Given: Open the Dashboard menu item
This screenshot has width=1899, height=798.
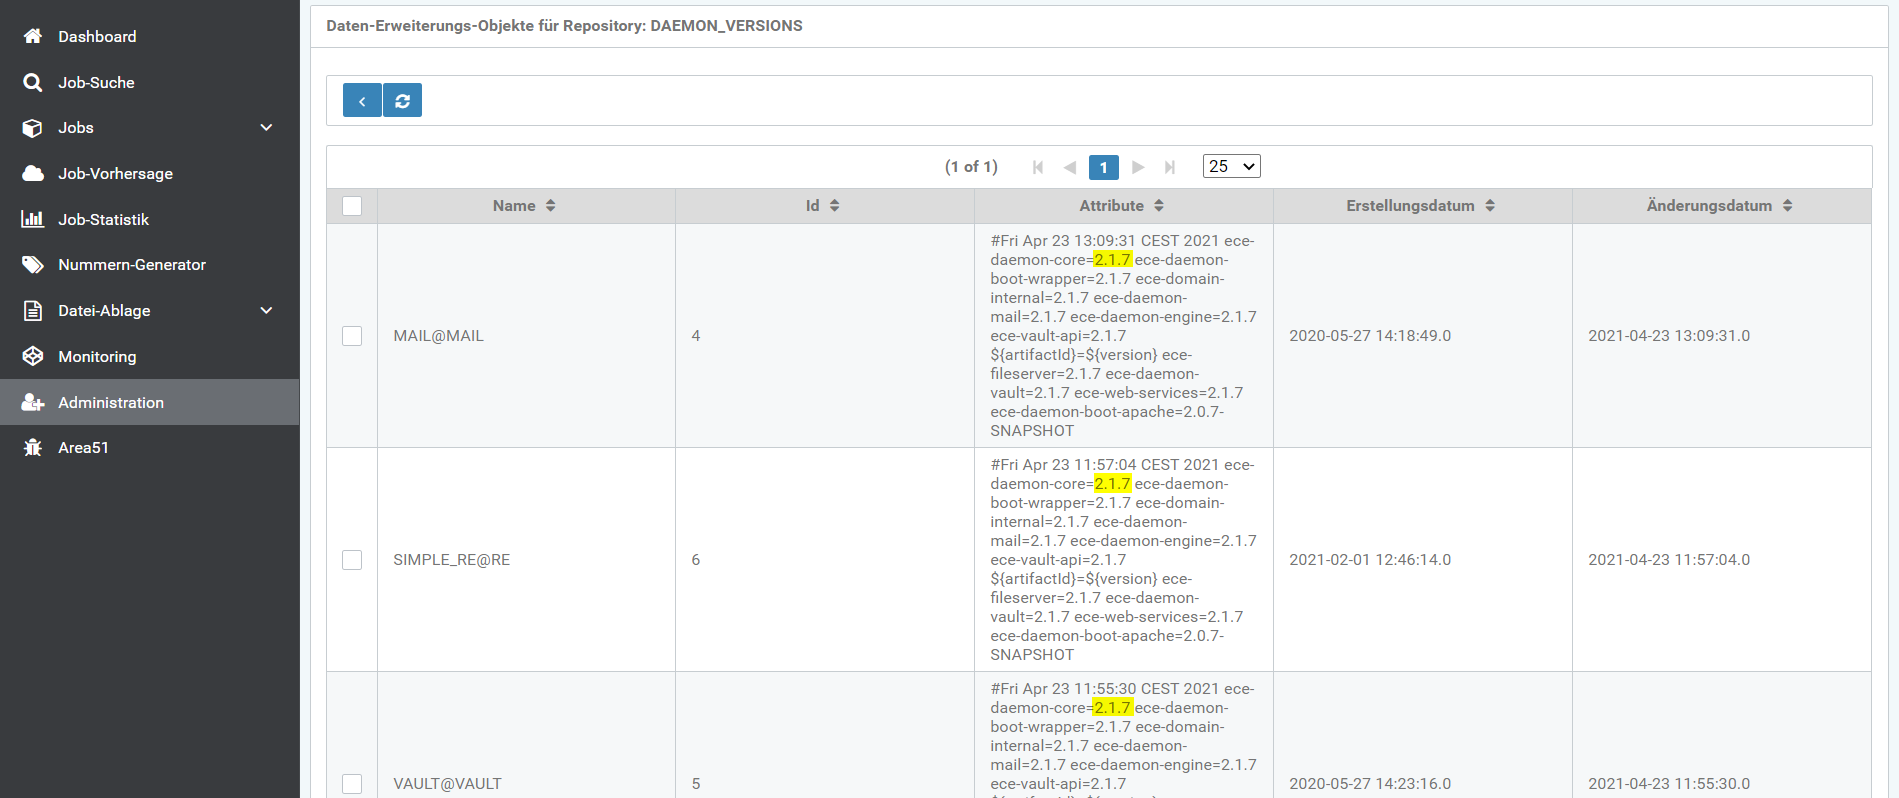Looking at the screenshot, I should [x=97, y=37].
